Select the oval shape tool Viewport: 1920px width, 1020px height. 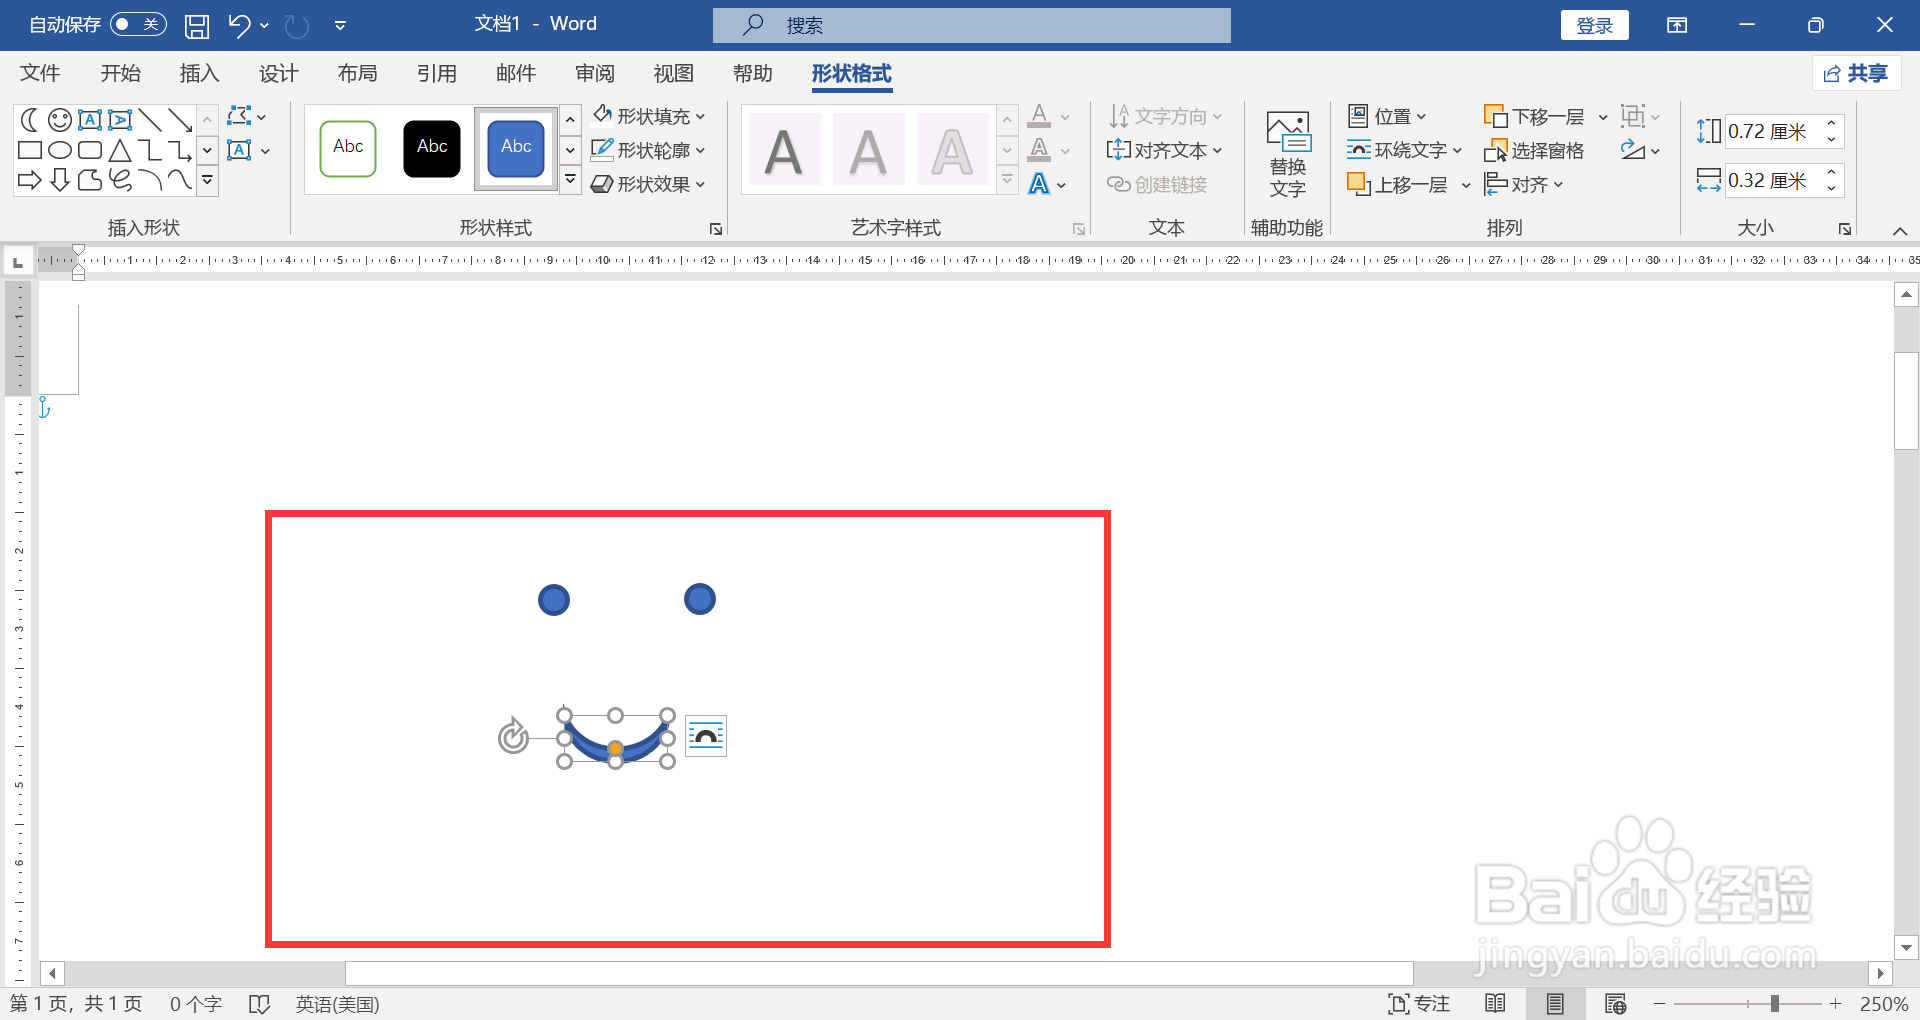[59, 150]
